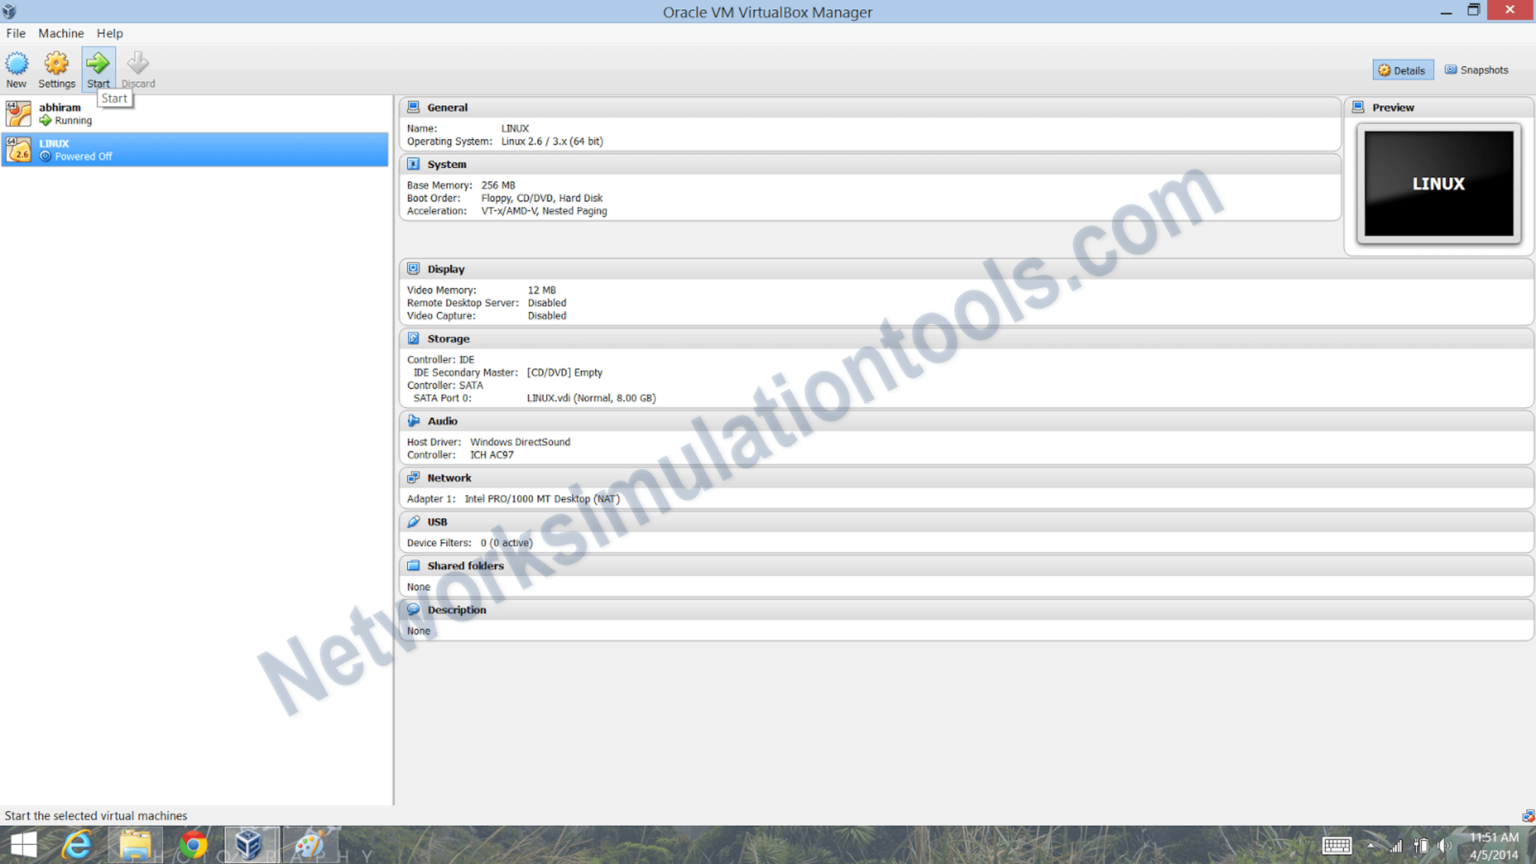Click the Storage section icon

[414, 338]
